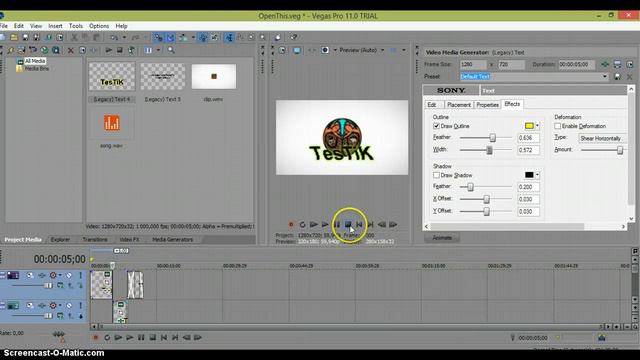This screenshot has height=360, width=640.
Task: Switch to the Placement tab
Action: coord(459,105)
